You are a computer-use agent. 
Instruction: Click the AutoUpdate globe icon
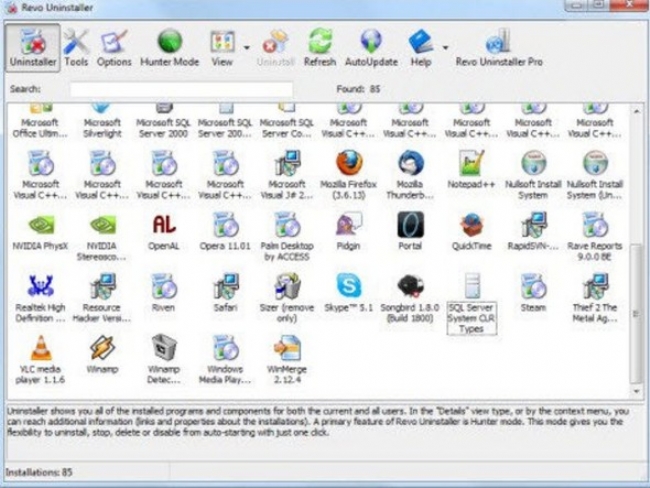(x=371, y=47)
